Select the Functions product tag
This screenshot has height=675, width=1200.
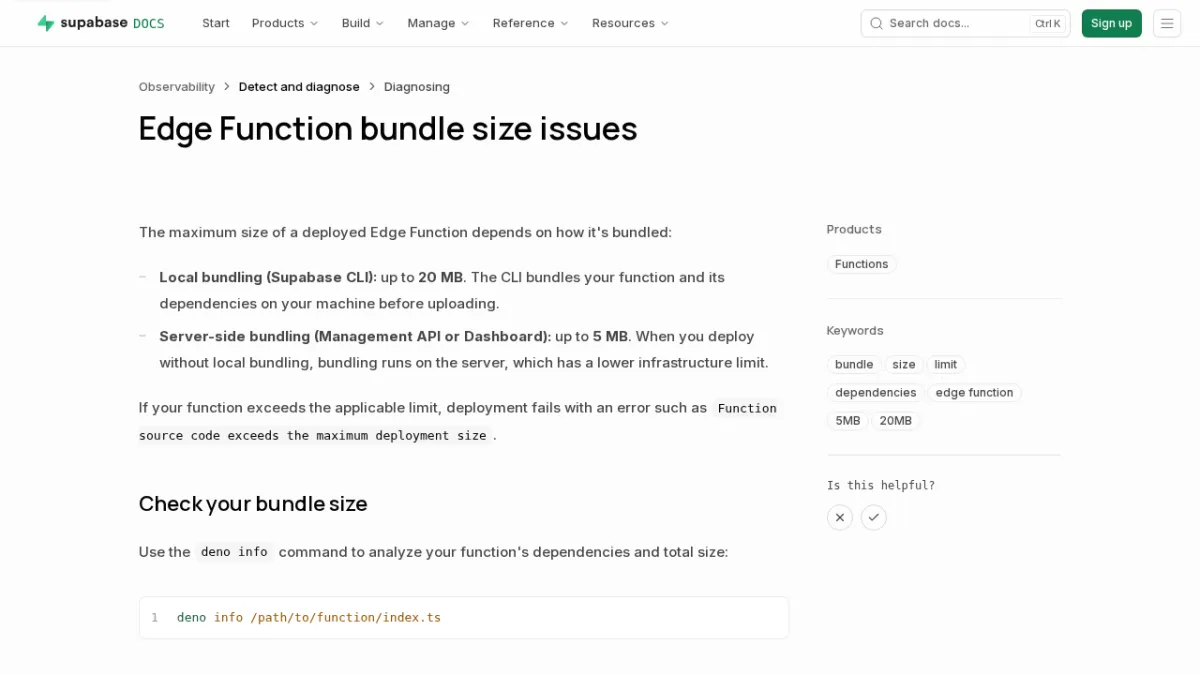862,264
